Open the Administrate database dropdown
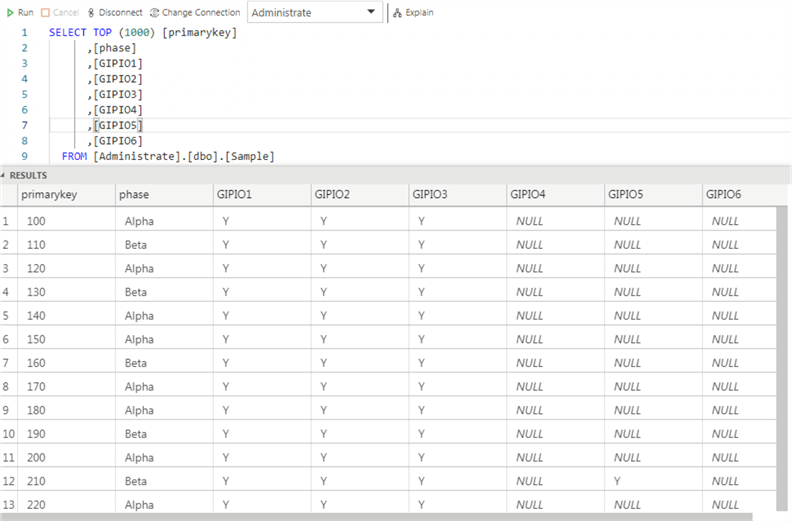Screen dimensions: 792x521 coord(372,12)
